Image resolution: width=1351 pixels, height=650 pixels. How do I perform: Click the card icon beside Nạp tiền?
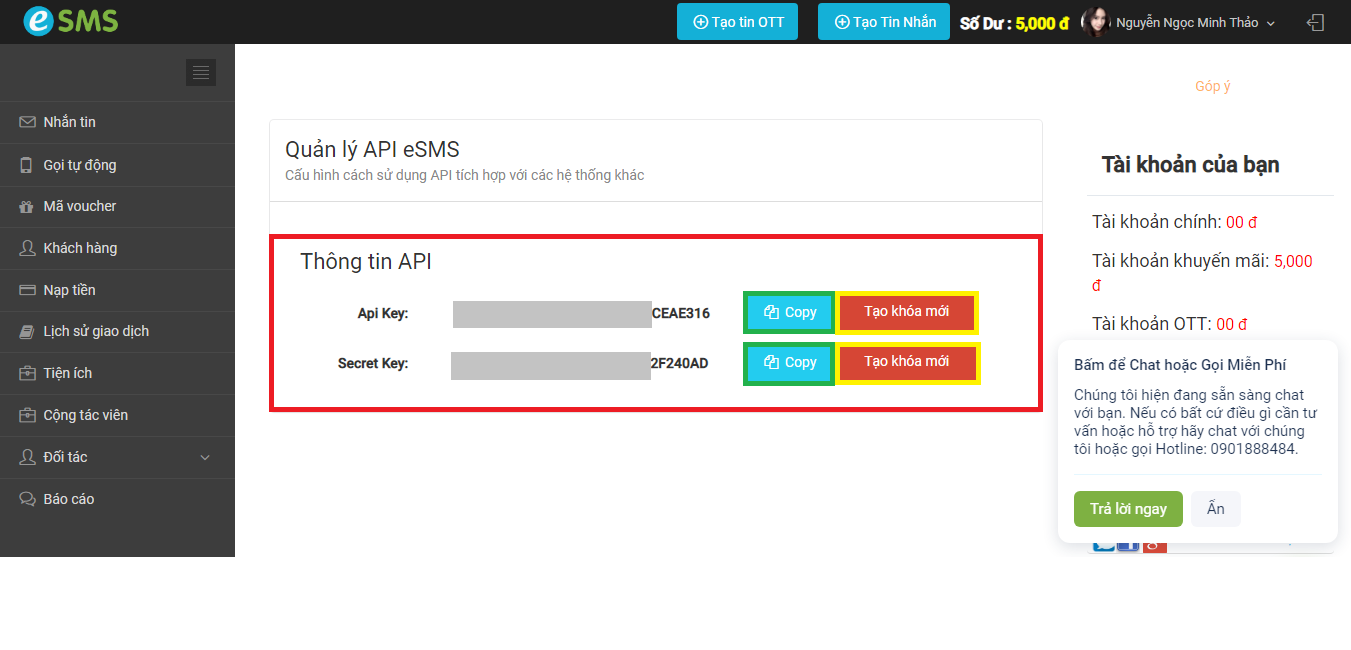(x=27, y=290)
